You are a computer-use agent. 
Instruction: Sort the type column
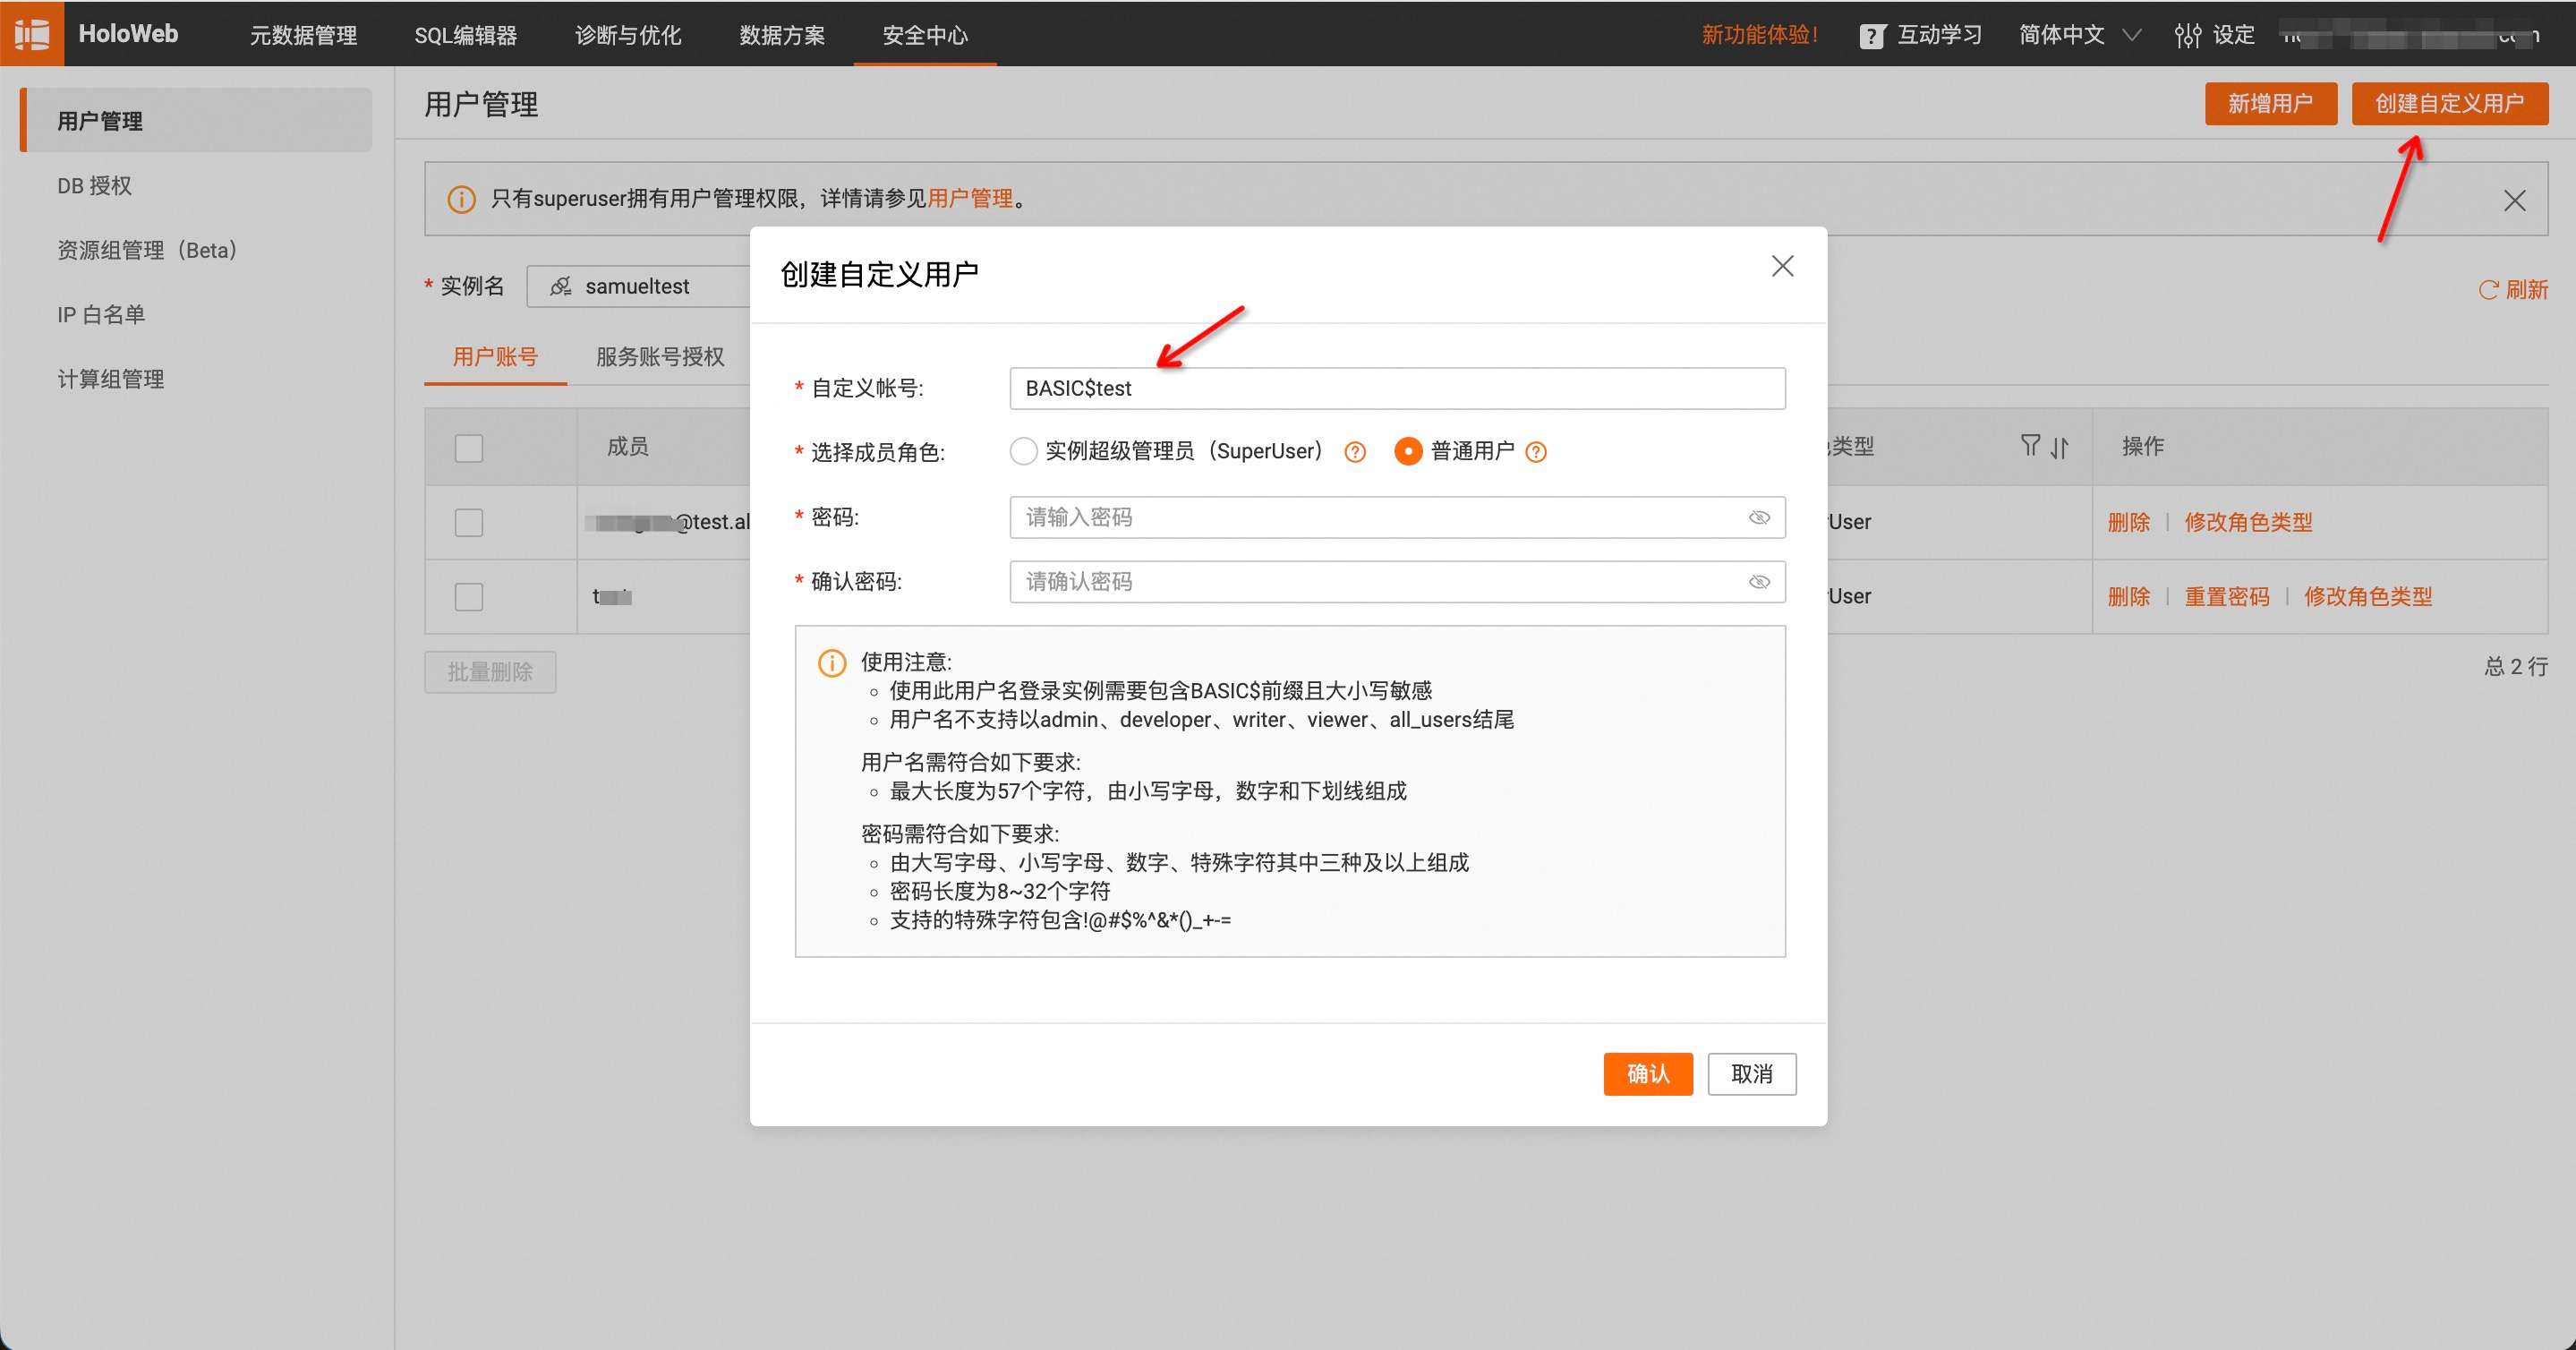(x=2060, y=447)
